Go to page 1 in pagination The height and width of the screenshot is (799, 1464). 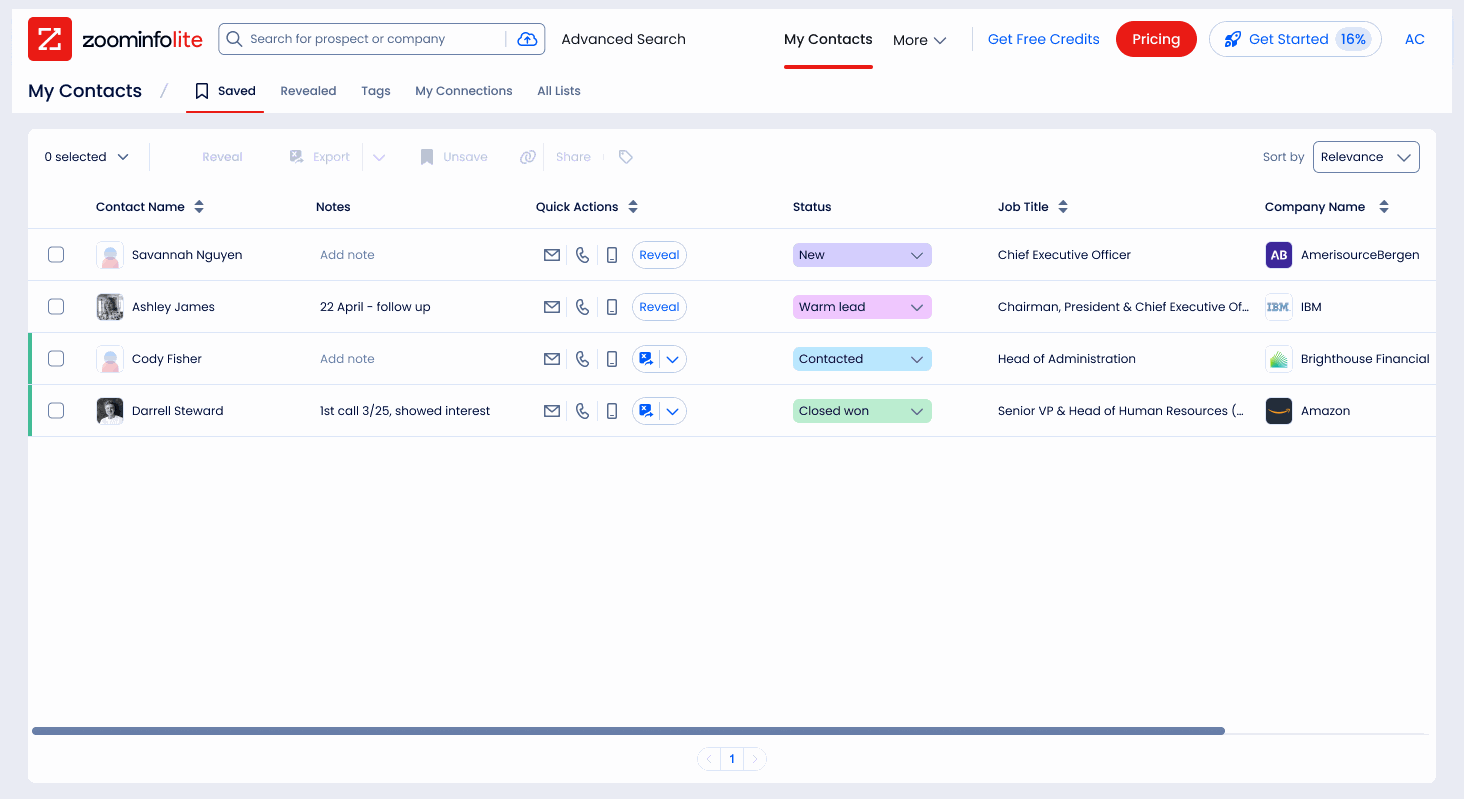coord(732,759)
